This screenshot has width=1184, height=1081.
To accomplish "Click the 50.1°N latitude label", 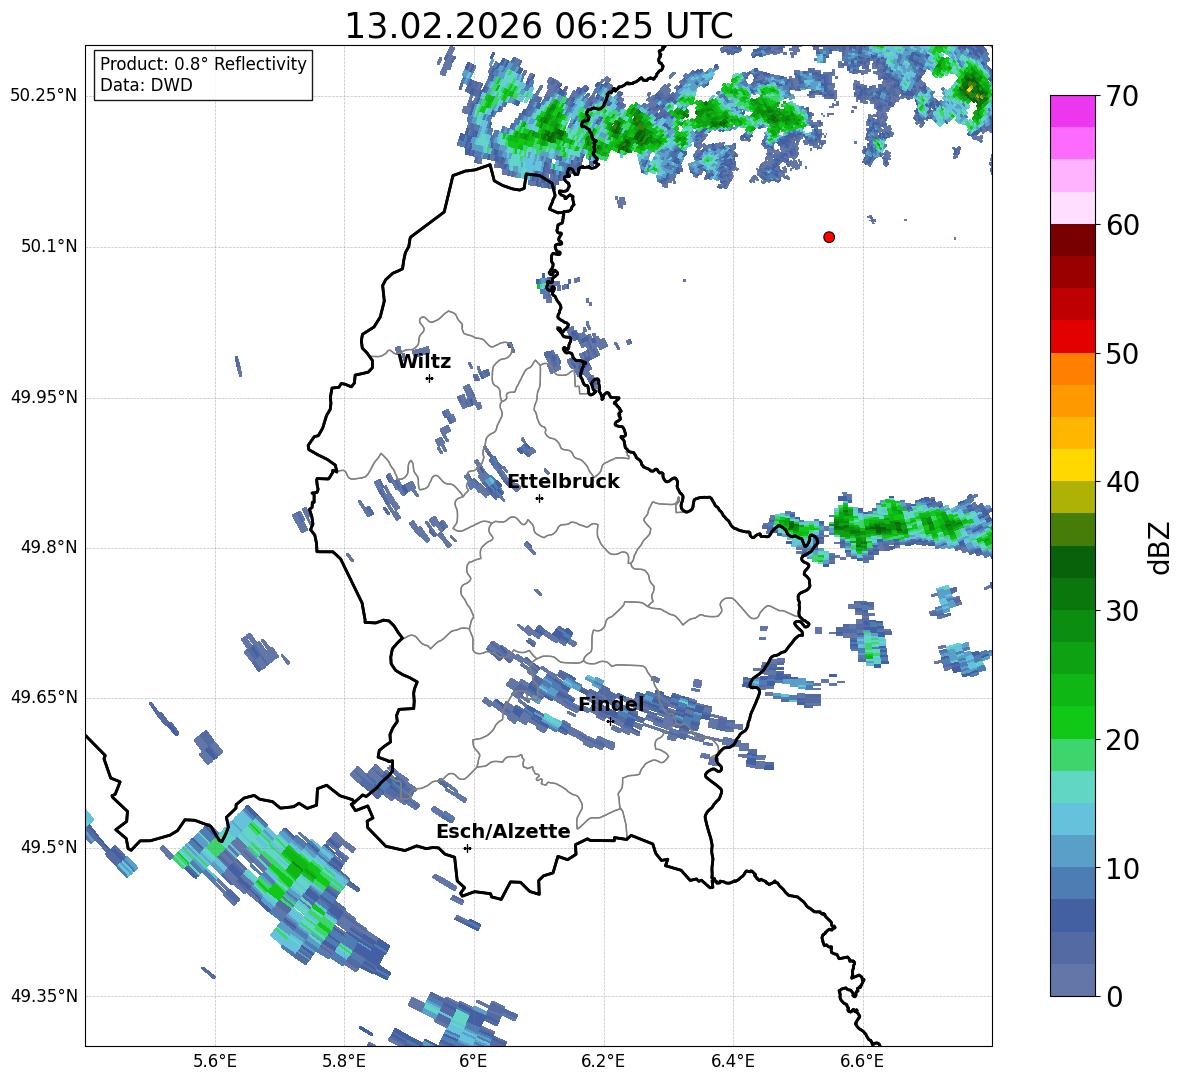I will point(48,246).
